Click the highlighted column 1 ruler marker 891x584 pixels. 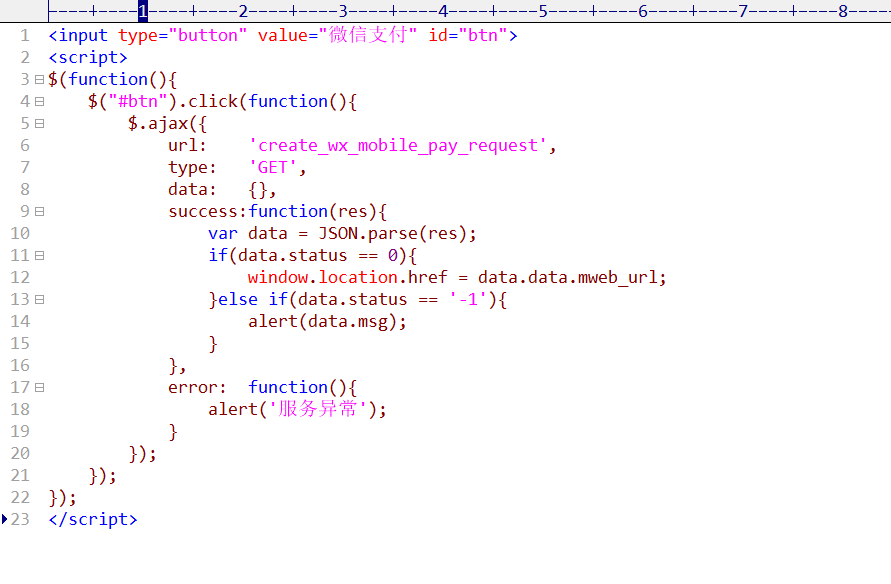point(143,11)
